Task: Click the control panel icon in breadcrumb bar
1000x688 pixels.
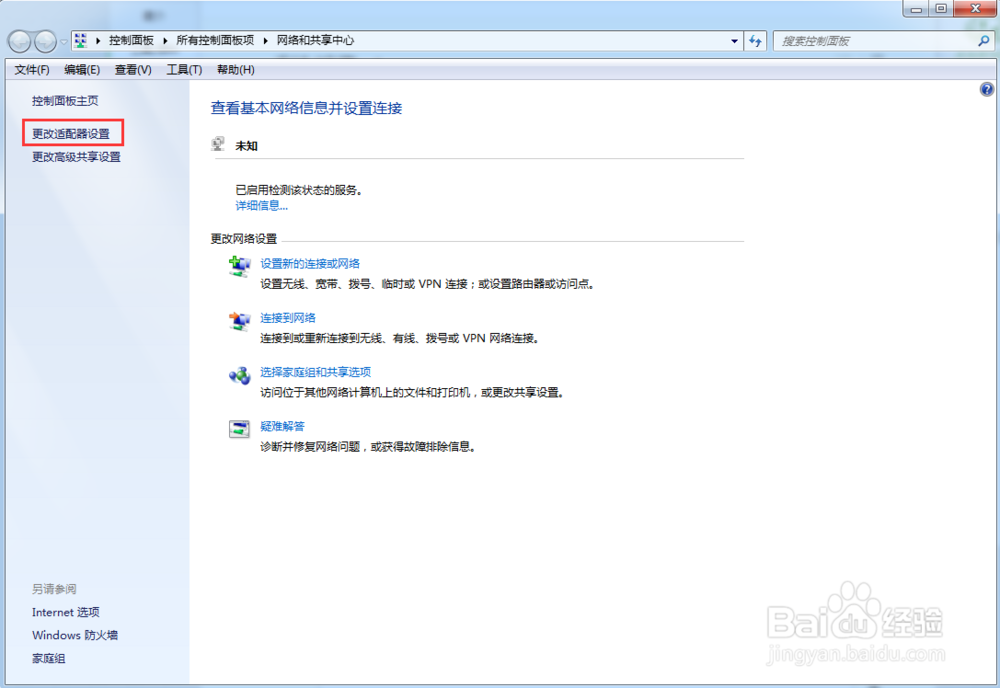Action: coord(80,40)
